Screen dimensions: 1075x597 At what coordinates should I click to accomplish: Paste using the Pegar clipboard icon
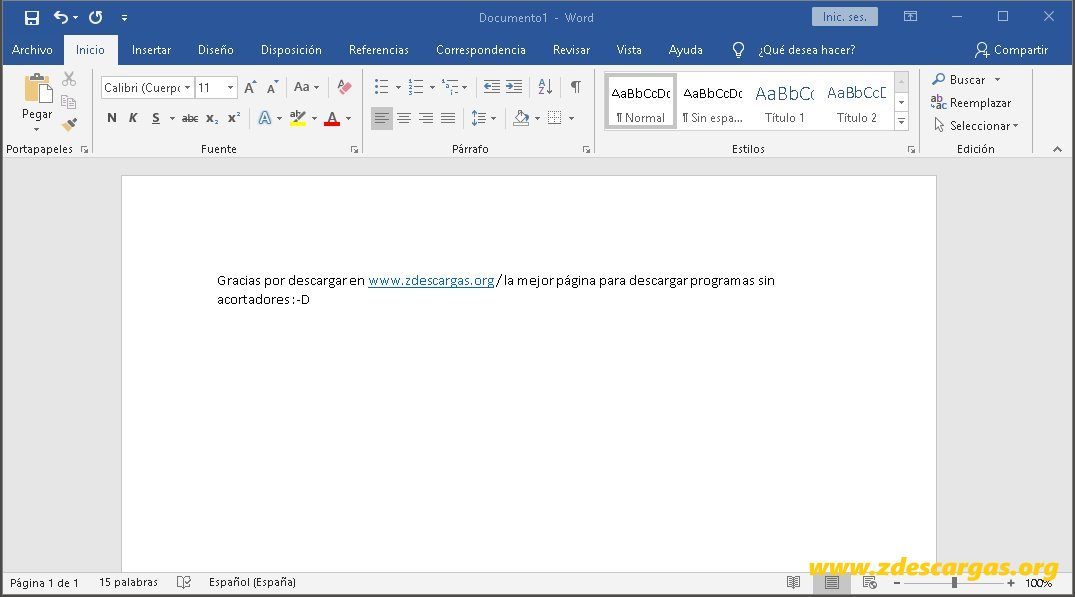coord(38,89)
